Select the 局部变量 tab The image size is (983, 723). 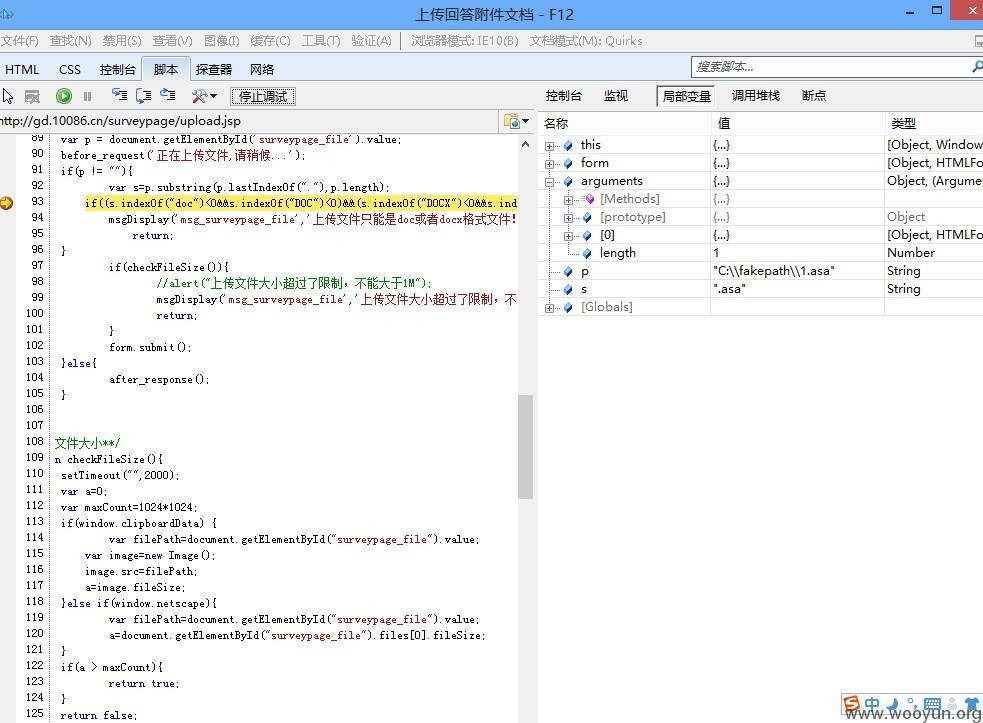(686, 96)
